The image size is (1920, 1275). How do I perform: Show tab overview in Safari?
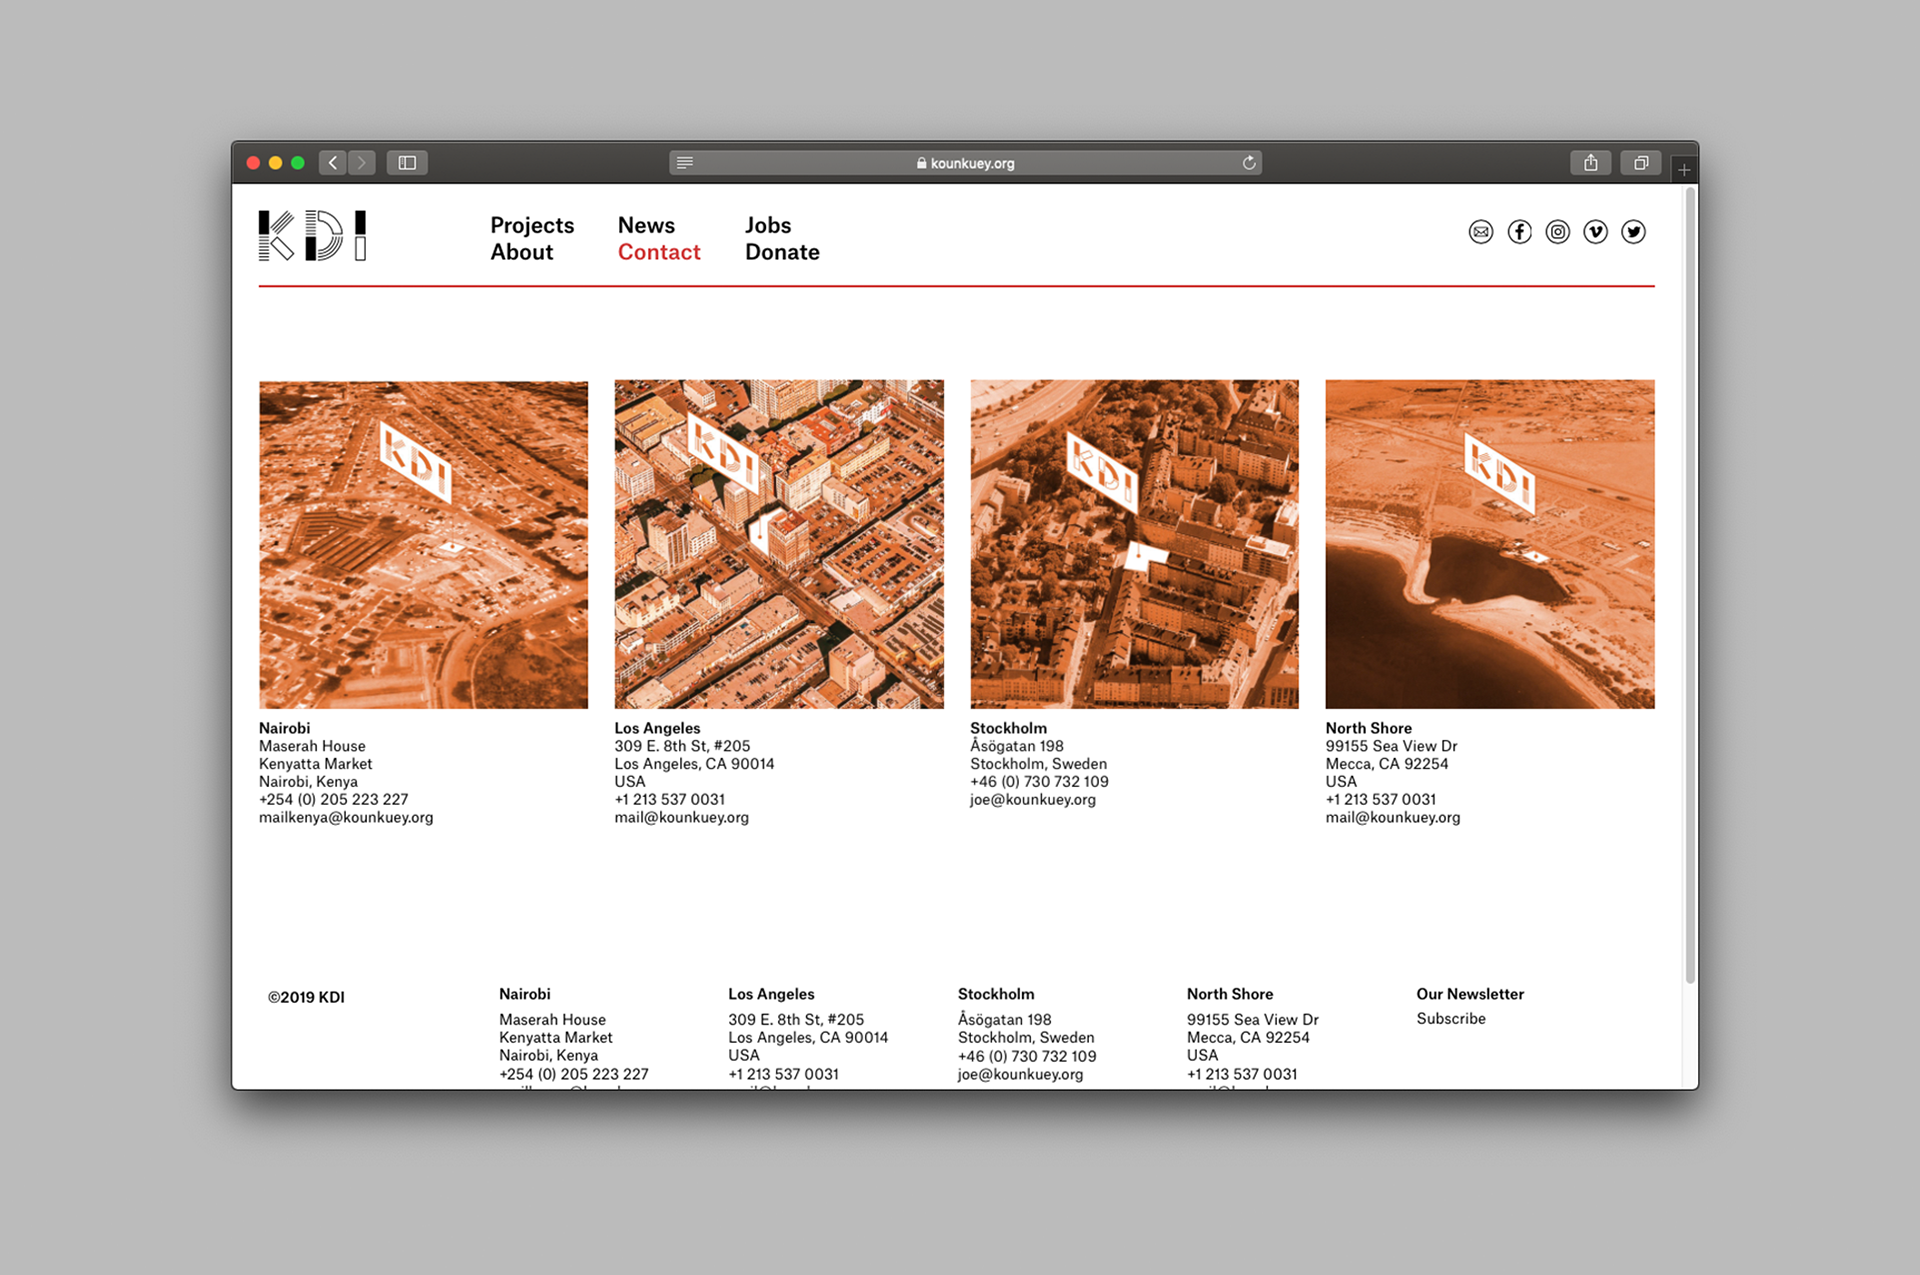pos(1641,163)
